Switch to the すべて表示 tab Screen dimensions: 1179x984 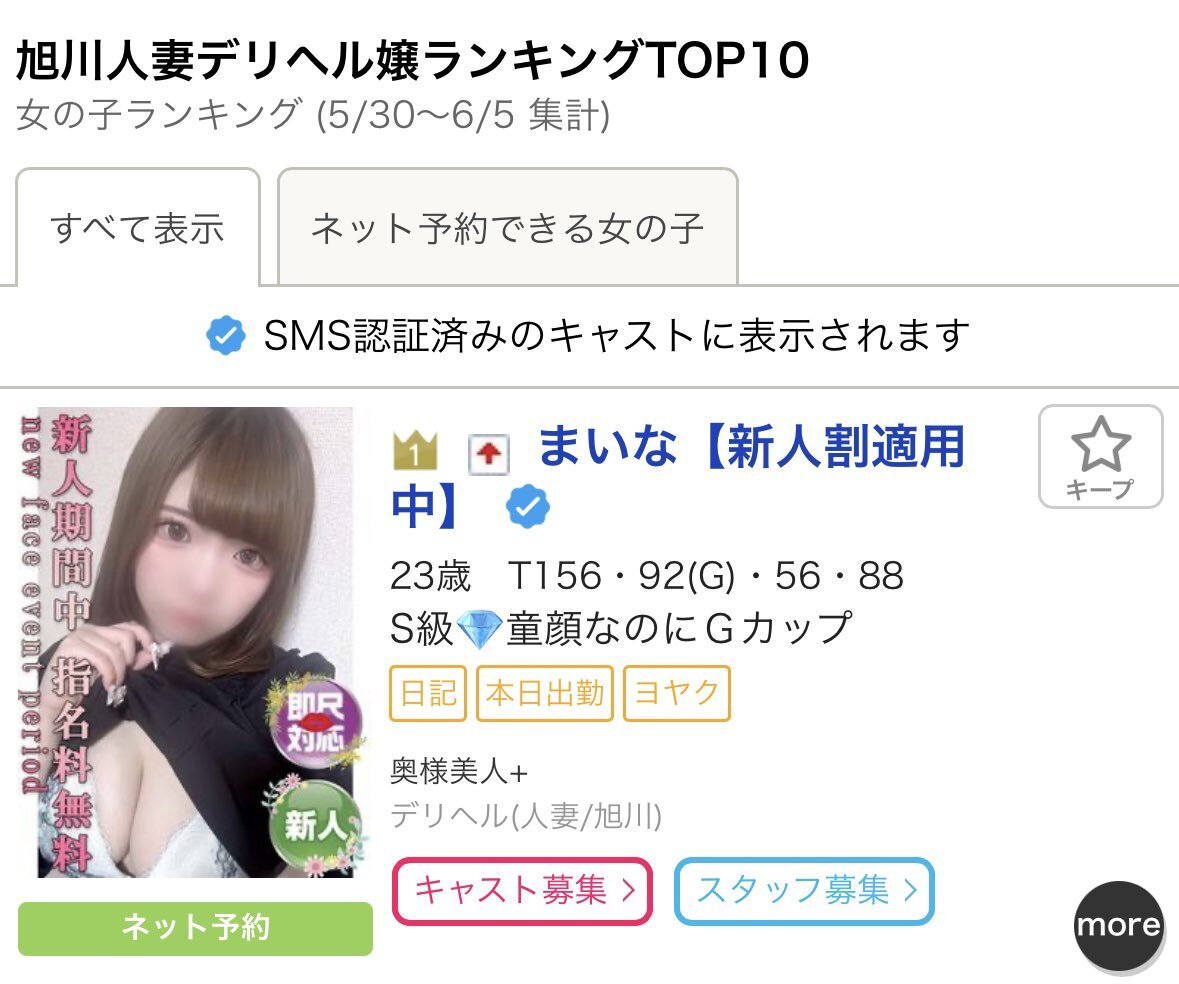pyautogui.click(x=138, y=227)
